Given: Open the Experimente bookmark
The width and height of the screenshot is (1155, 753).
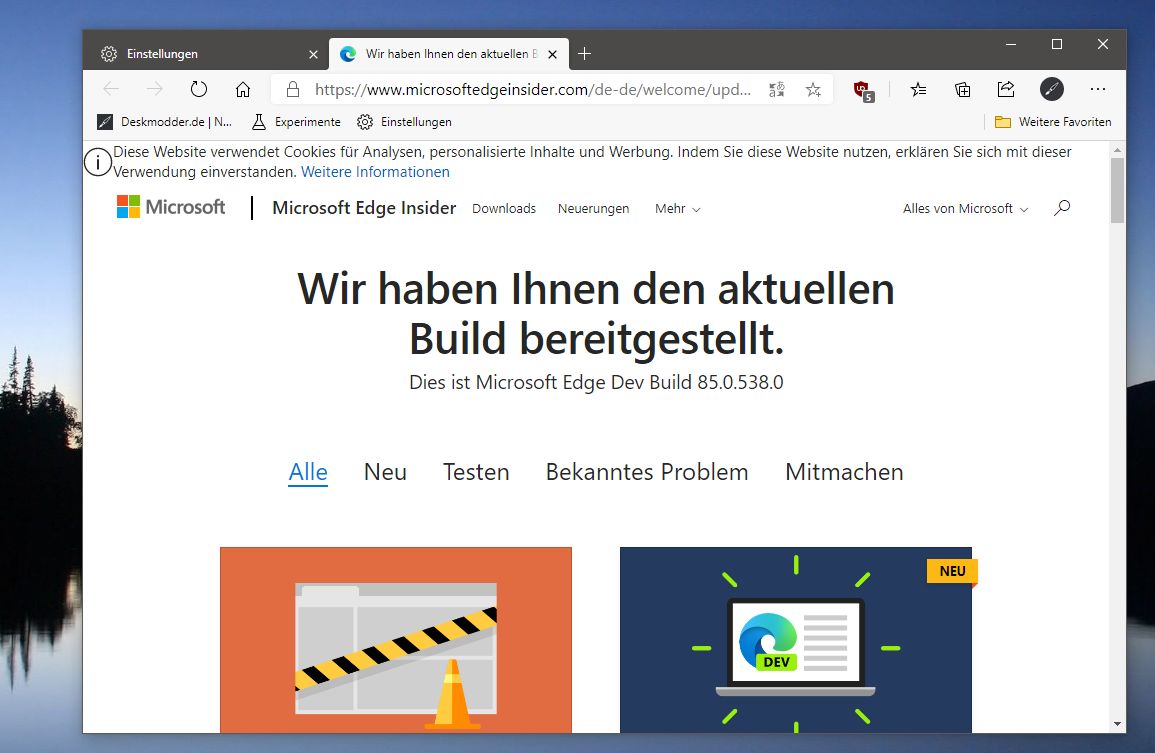Looking at the screenshot, I should (296, 122).
